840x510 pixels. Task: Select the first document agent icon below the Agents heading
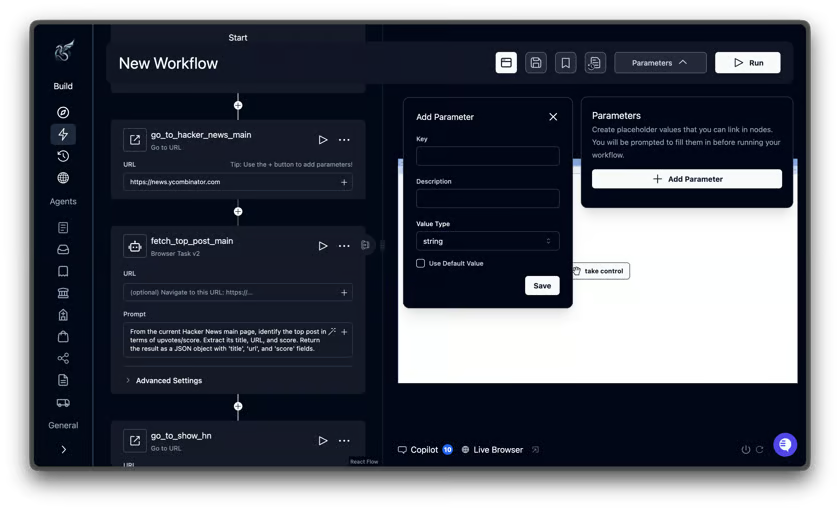[x=63, y=228]
